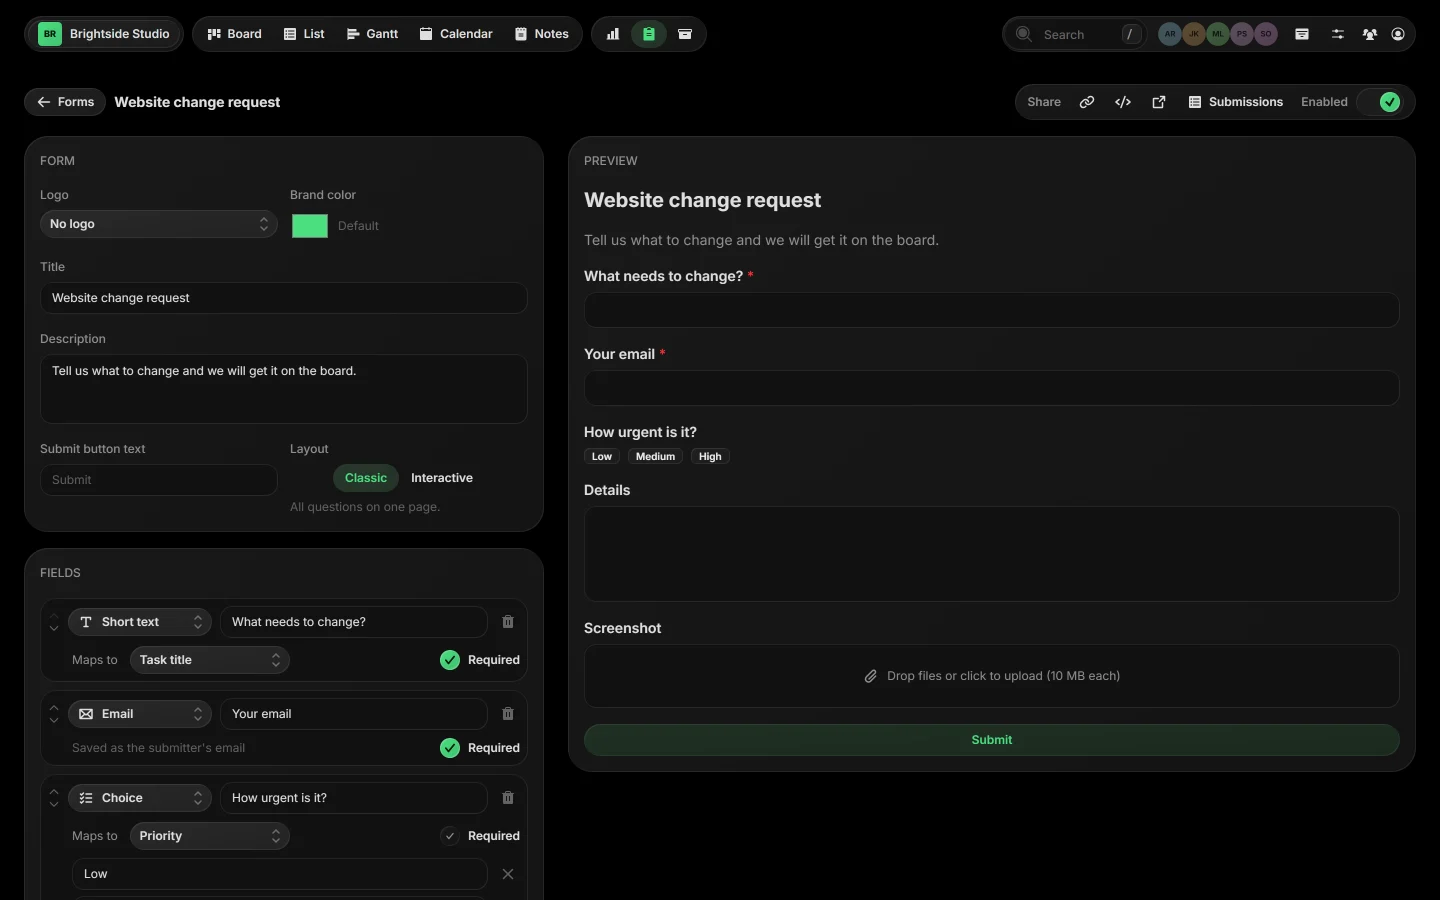Switch to the Gantt view
Viewport: 1440px width, 900px height.
(x=372, y=34)
